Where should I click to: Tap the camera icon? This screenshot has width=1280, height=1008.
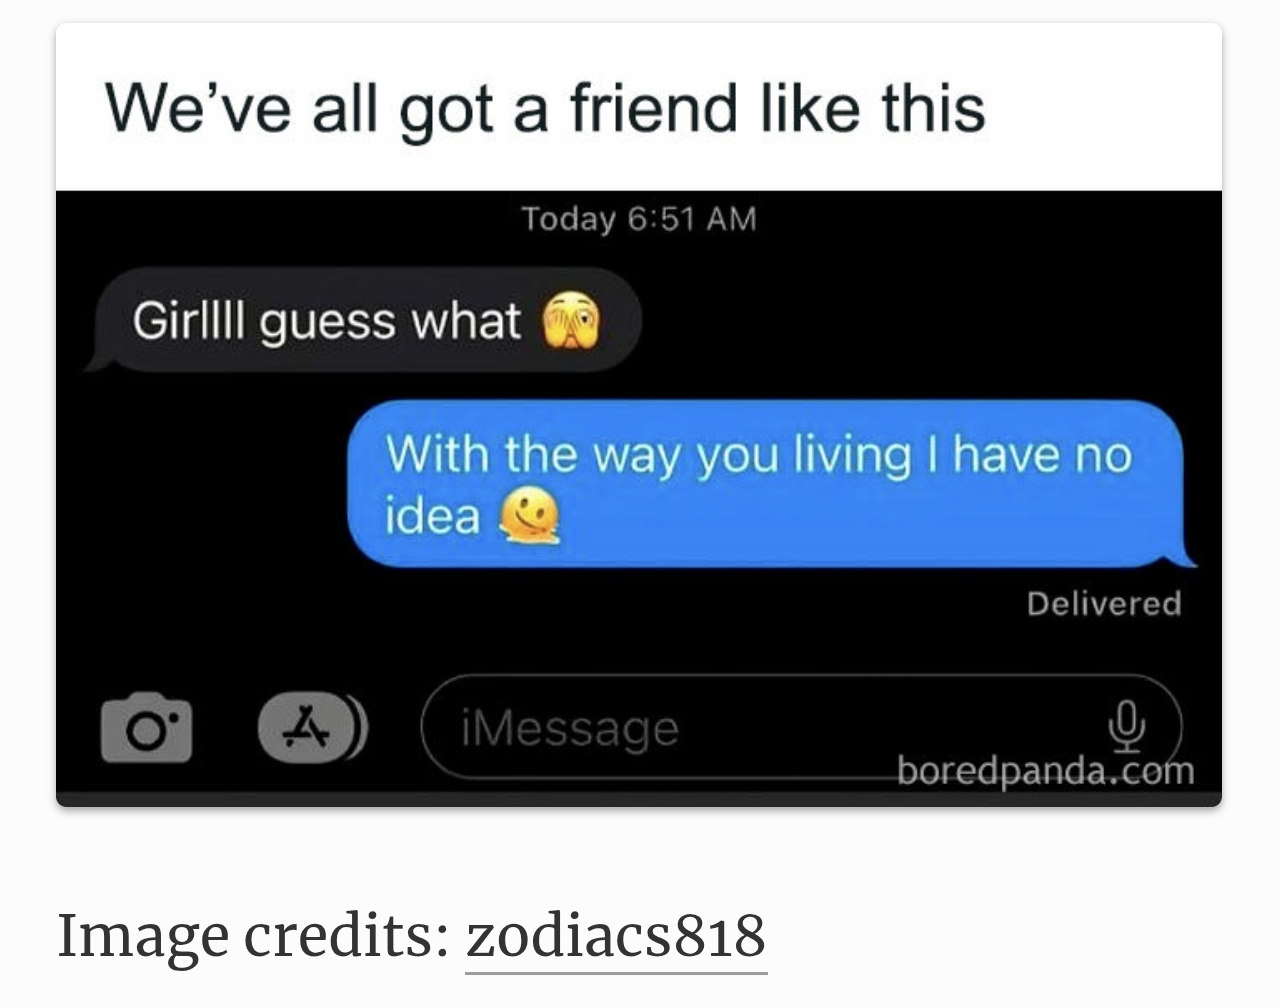[146, 728]
